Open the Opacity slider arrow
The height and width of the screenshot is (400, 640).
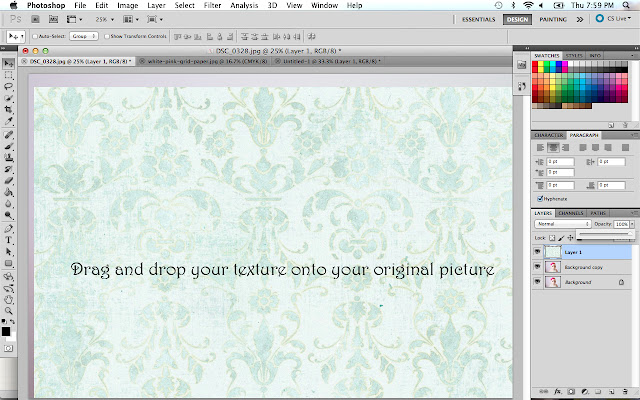click(x=632, y=224)
